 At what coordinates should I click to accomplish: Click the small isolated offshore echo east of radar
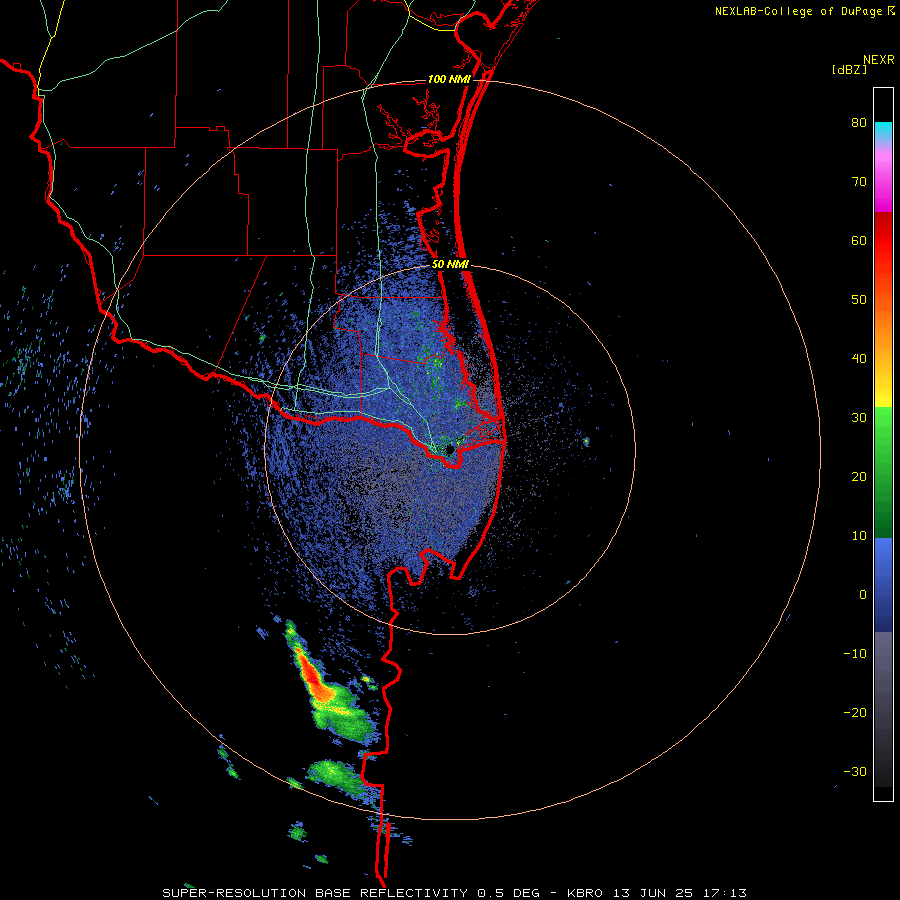point(586,441)
